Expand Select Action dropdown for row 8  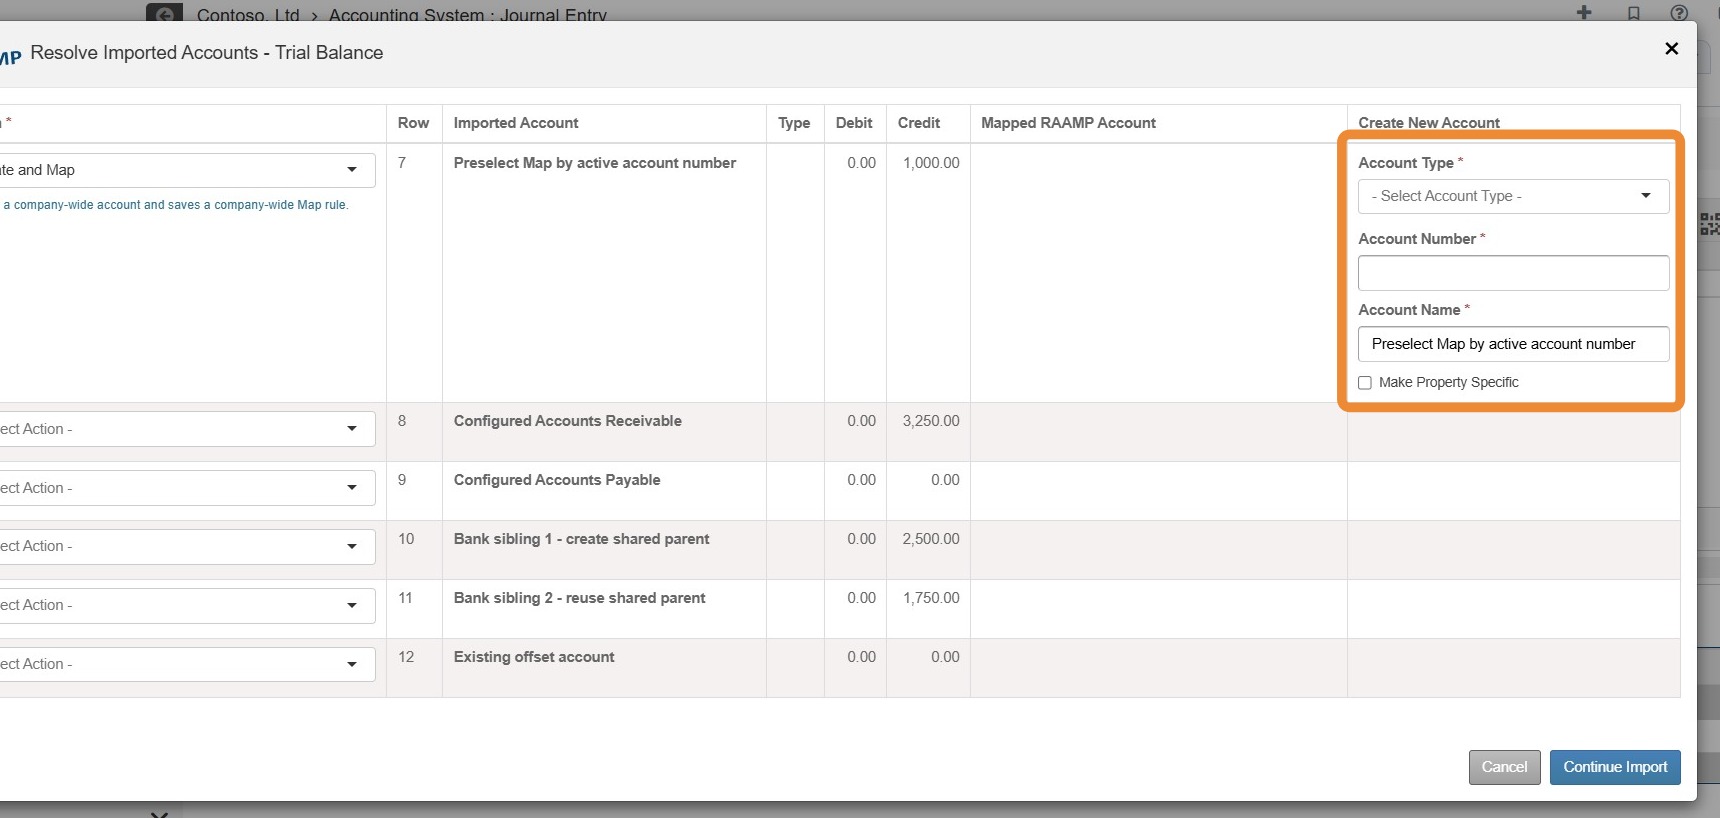click(x=186, y=429)
